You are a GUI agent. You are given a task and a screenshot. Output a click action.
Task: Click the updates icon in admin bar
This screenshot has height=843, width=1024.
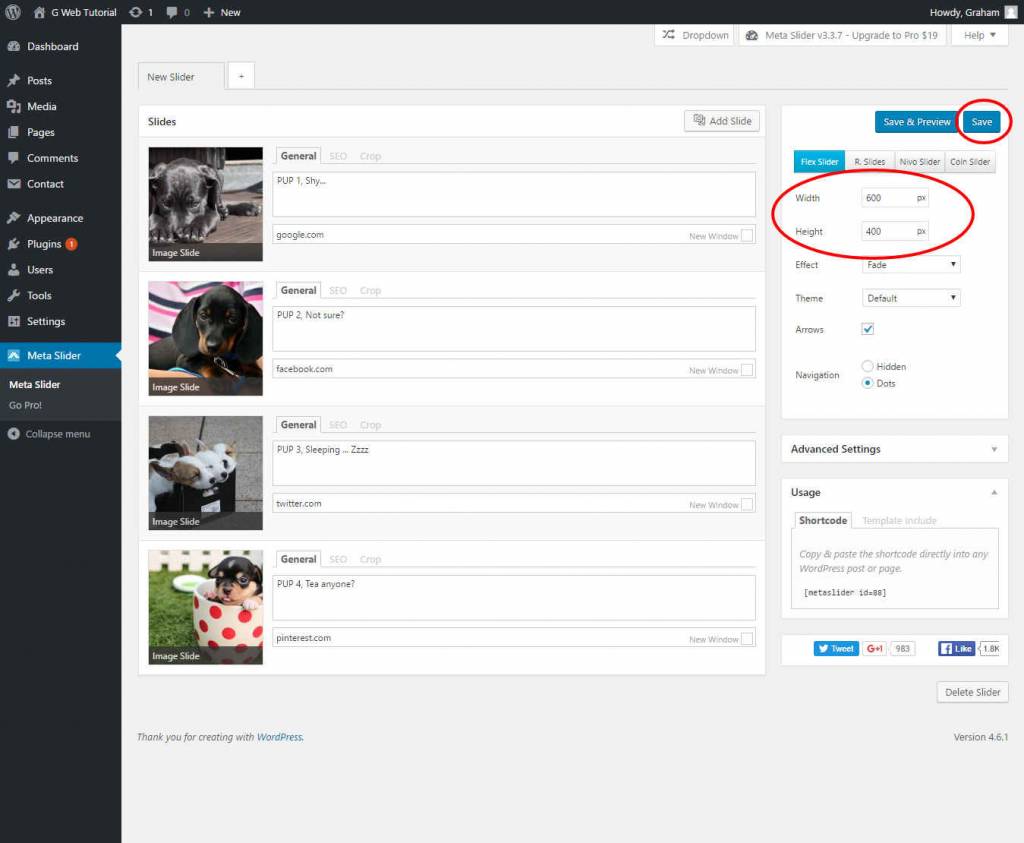(136, 12)
